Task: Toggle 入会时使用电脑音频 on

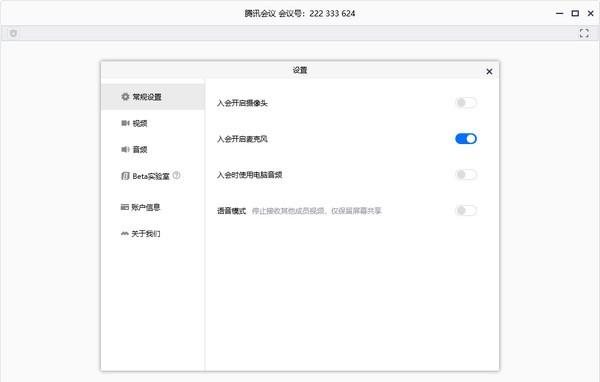Action: 466,175
